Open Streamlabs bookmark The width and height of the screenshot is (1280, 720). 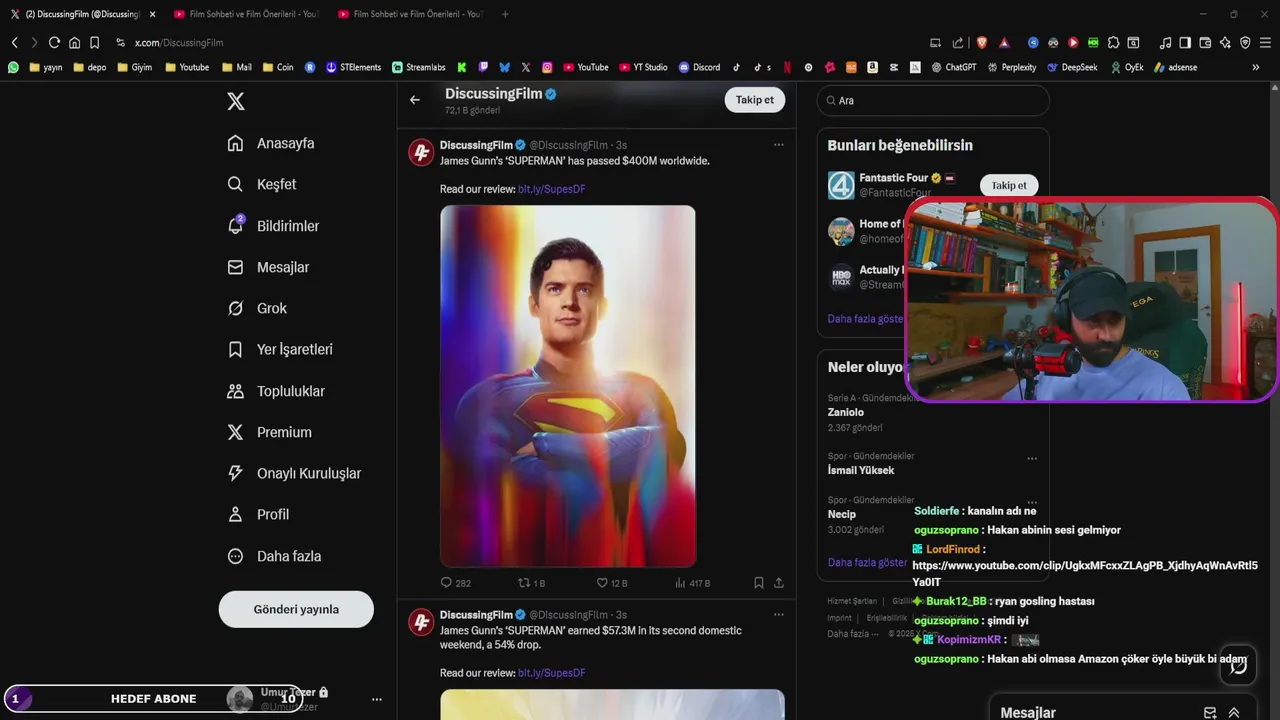(419, 67)
